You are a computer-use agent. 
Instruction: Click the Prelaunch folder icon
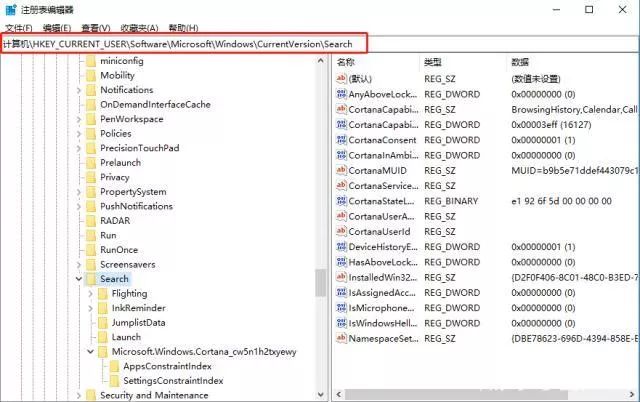[x=91, y=162]
